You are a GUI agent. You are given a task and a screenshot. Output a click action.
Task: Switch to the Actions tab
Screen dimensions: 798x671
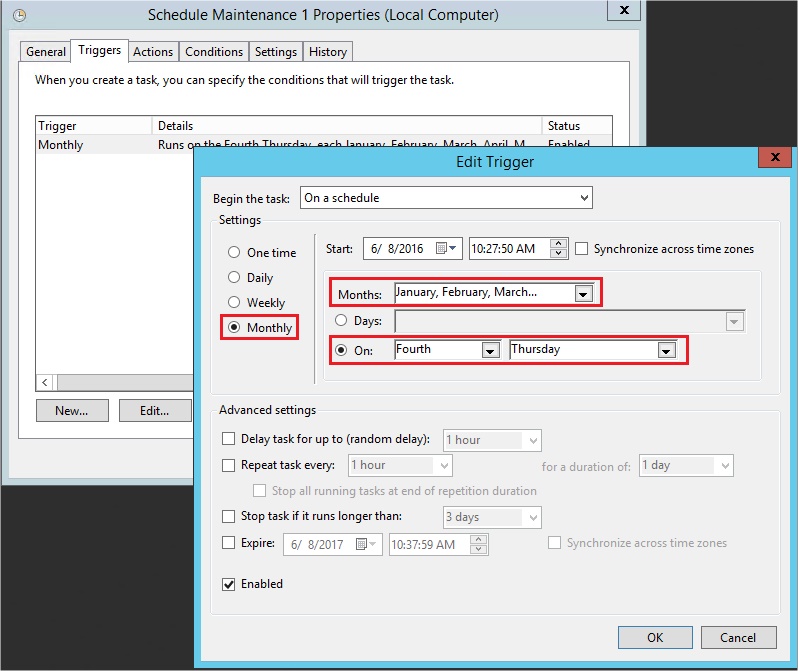pyautogui.click(x=153, y=52)
